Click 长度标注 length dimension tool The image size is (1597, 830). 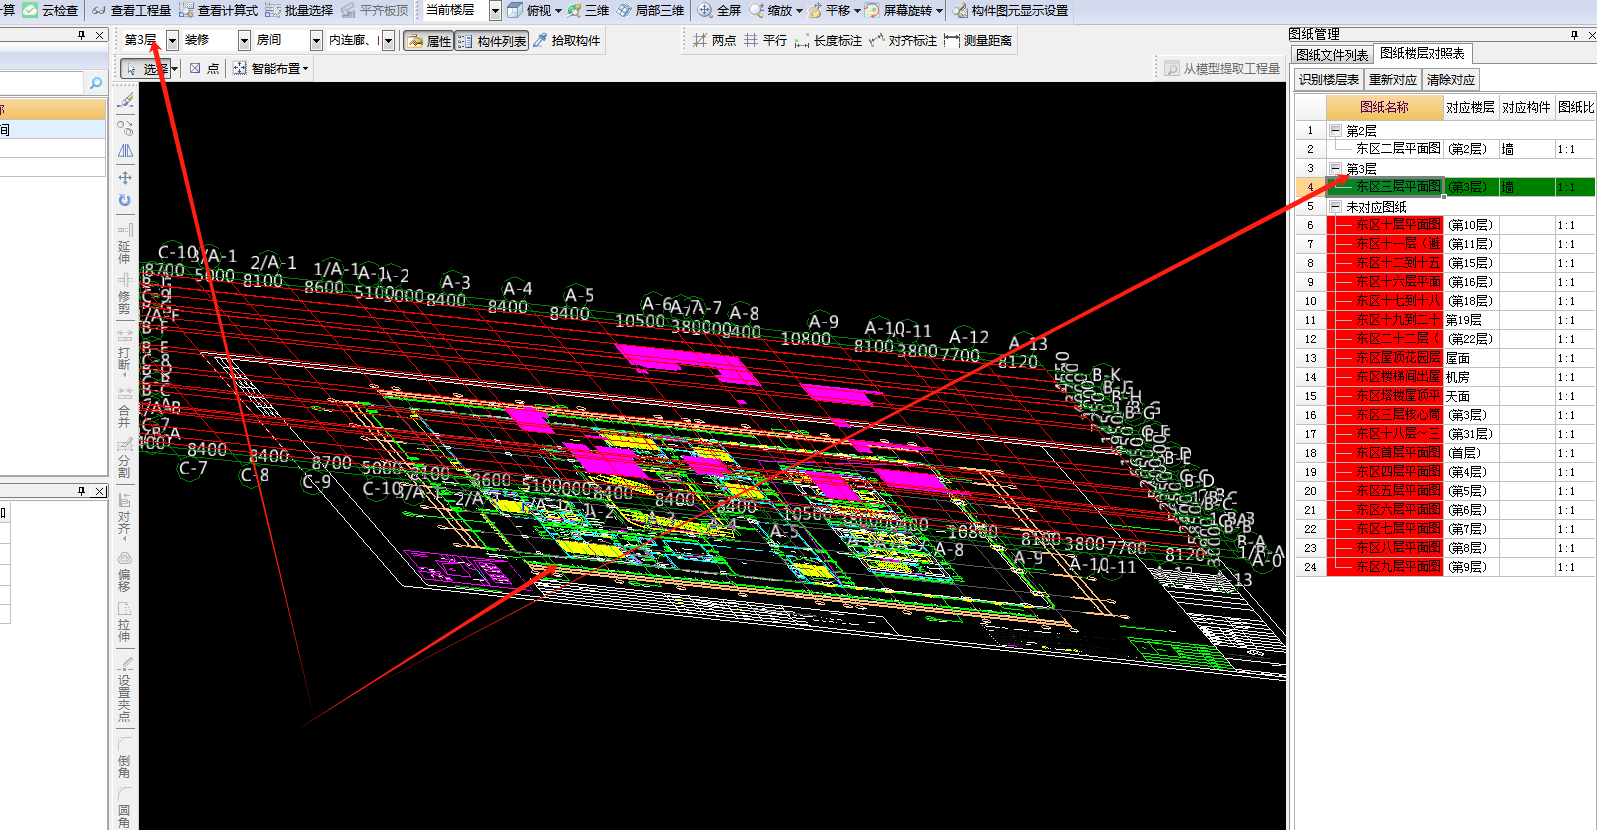coord(828,41)
